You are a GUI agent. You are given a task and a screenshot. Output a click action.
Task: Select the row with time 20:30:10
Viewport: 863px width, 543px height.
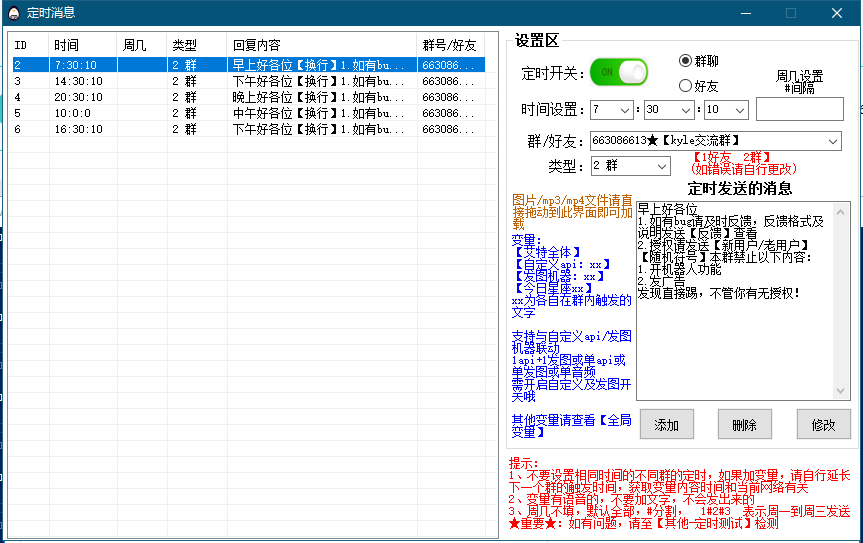pos(249,97)
